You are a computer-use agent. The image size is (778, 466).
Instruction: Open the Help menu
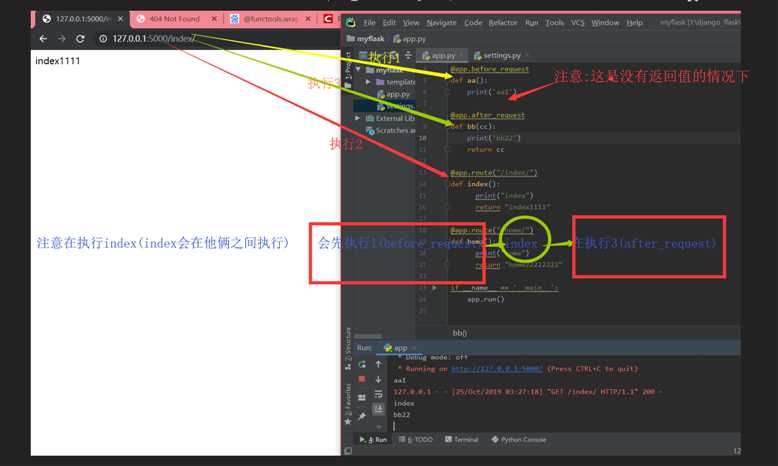coord(634,23)
